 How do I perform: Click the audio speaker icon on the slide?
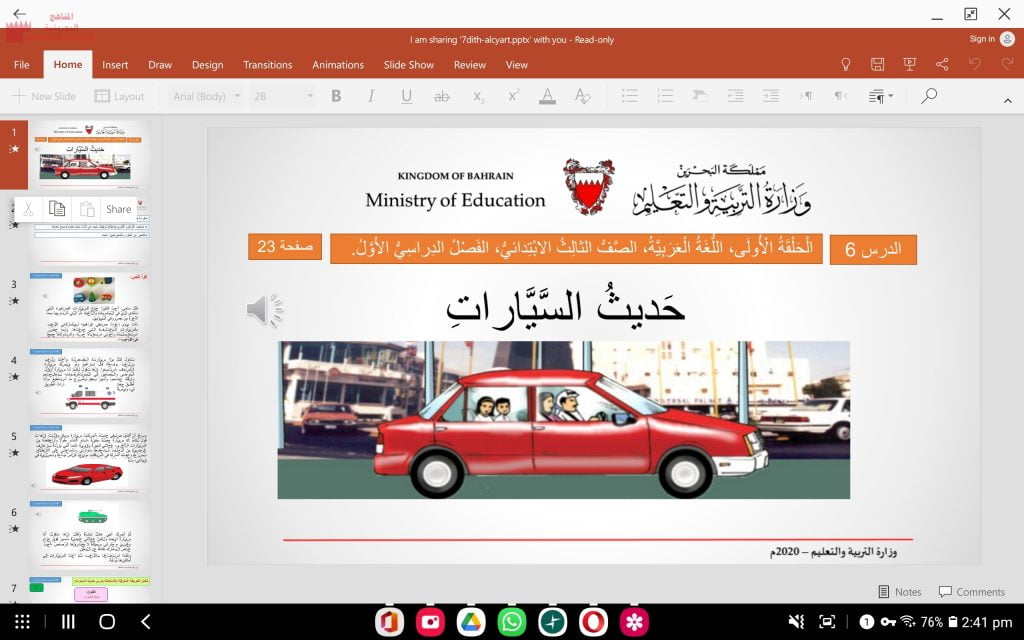coord(260,309)
